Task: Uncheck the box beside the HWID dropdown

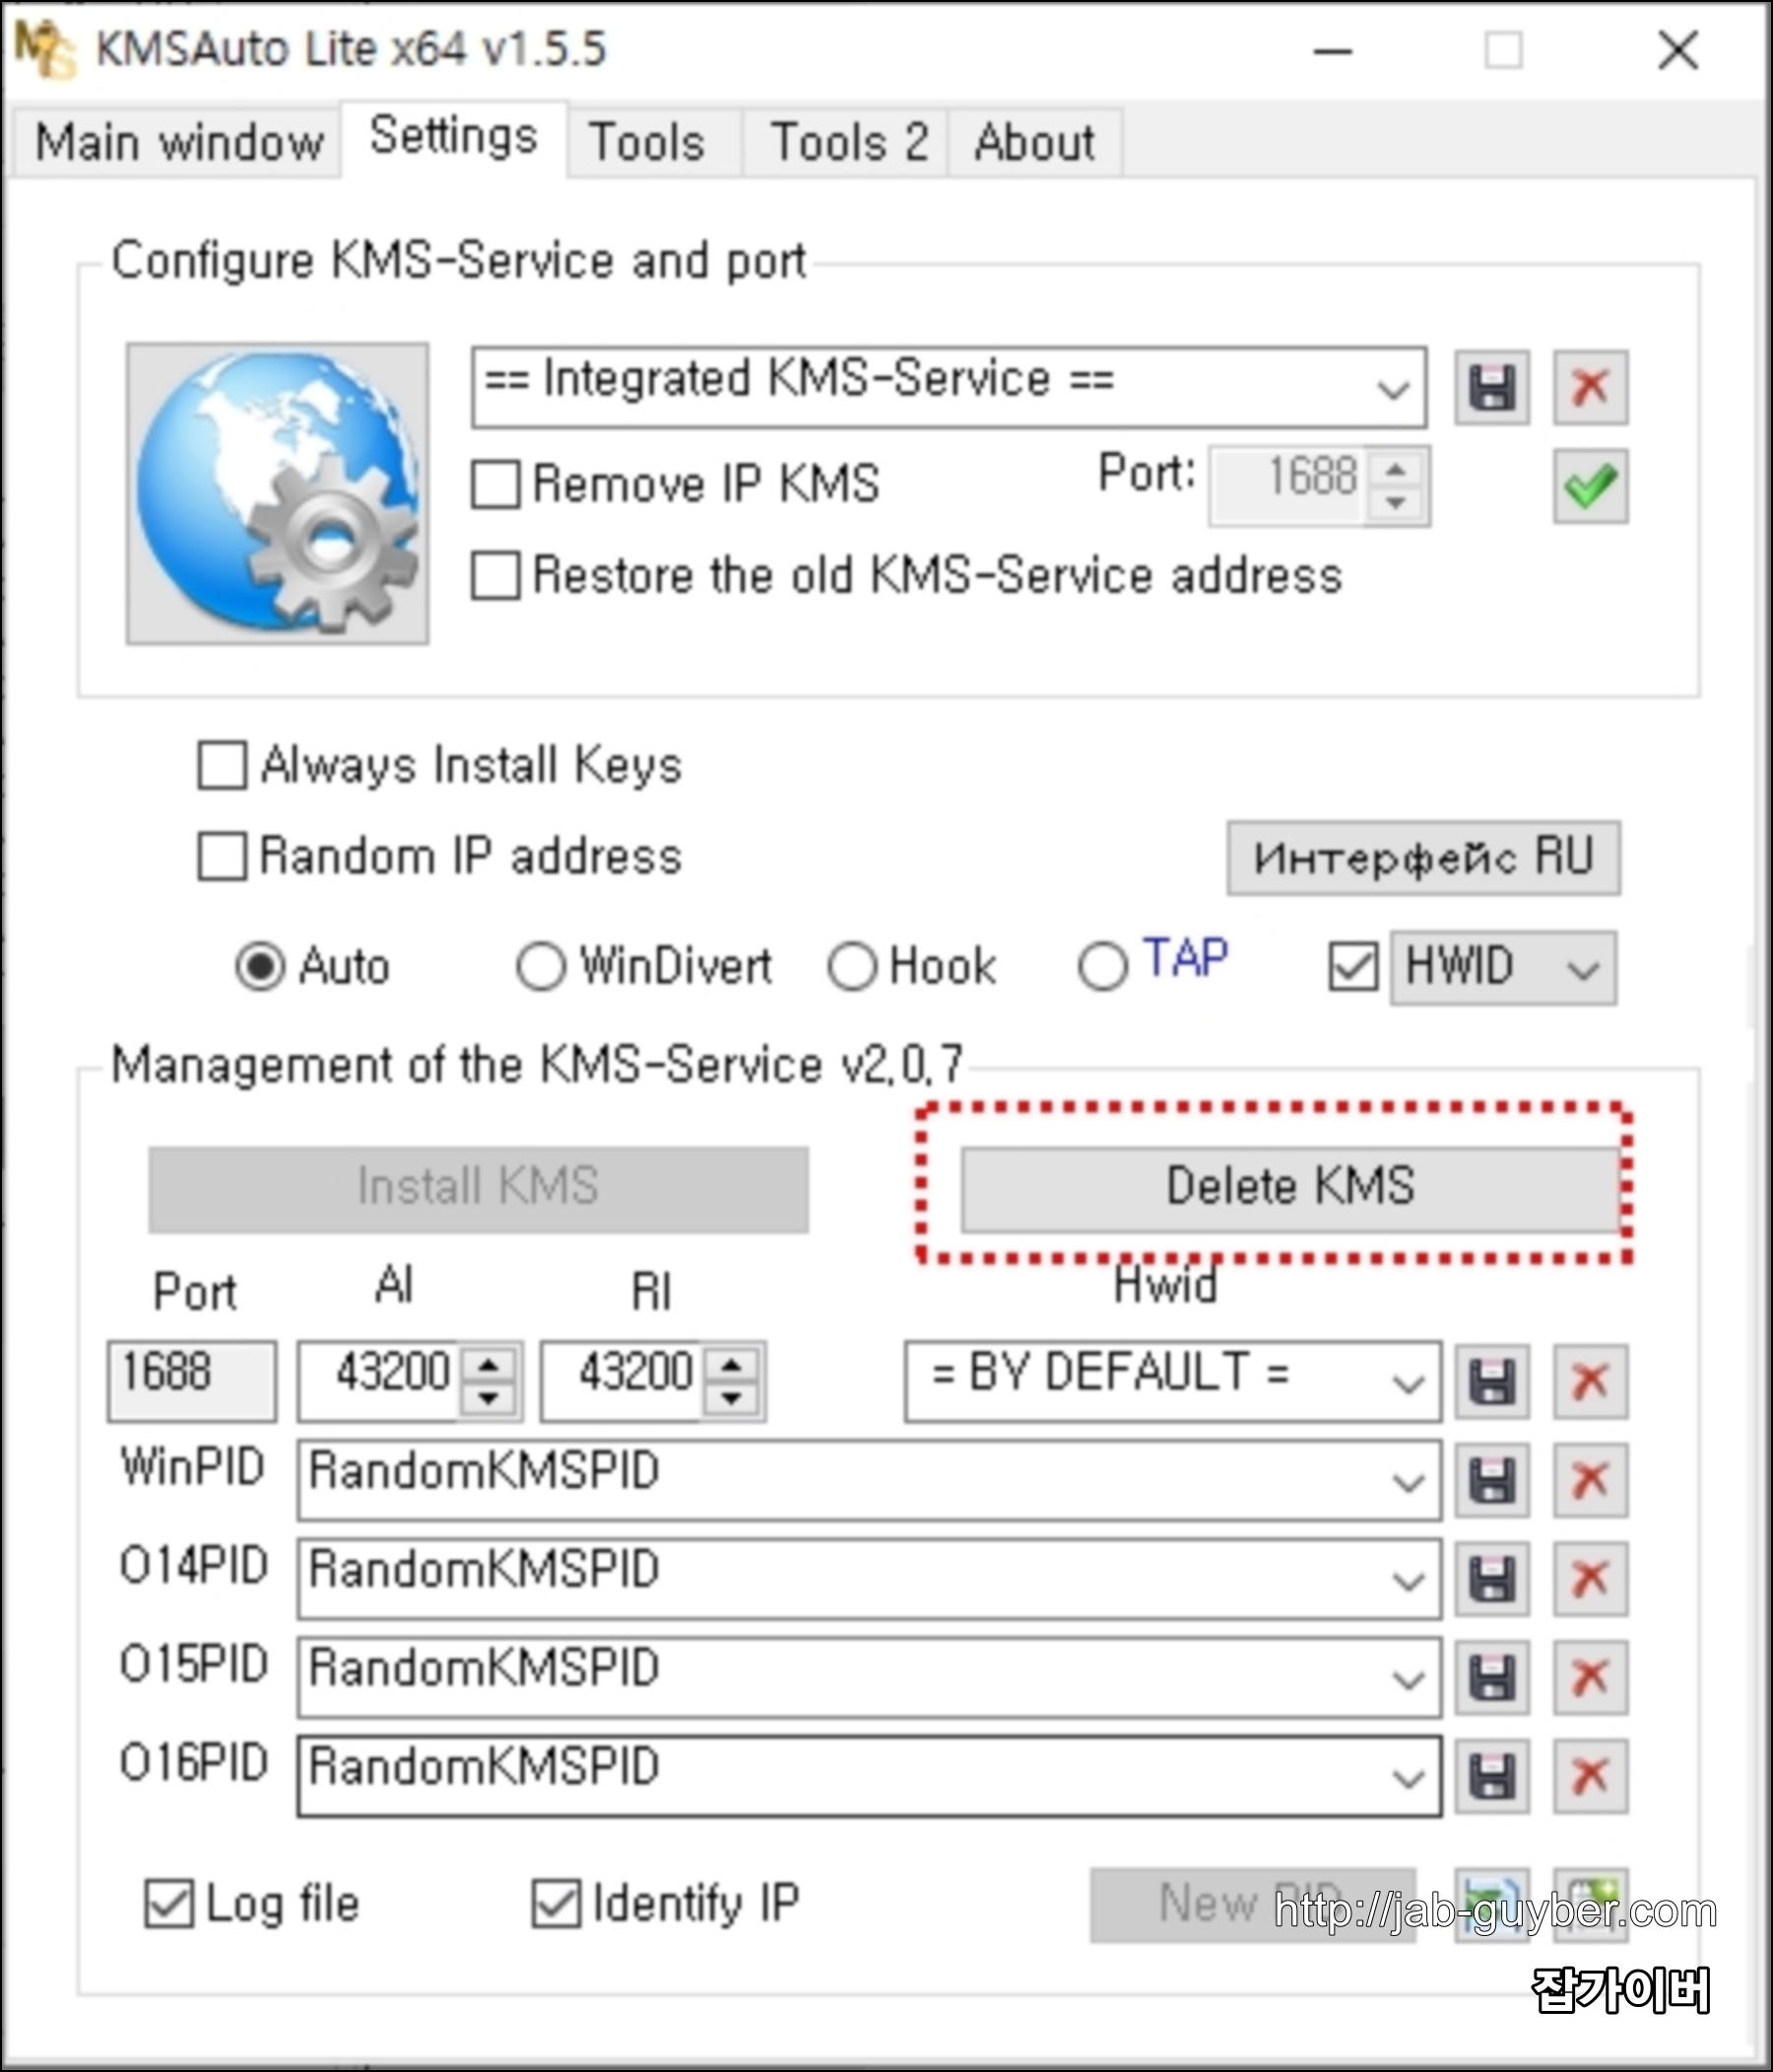Action: pyautogui.click(x=1353, y=967)
